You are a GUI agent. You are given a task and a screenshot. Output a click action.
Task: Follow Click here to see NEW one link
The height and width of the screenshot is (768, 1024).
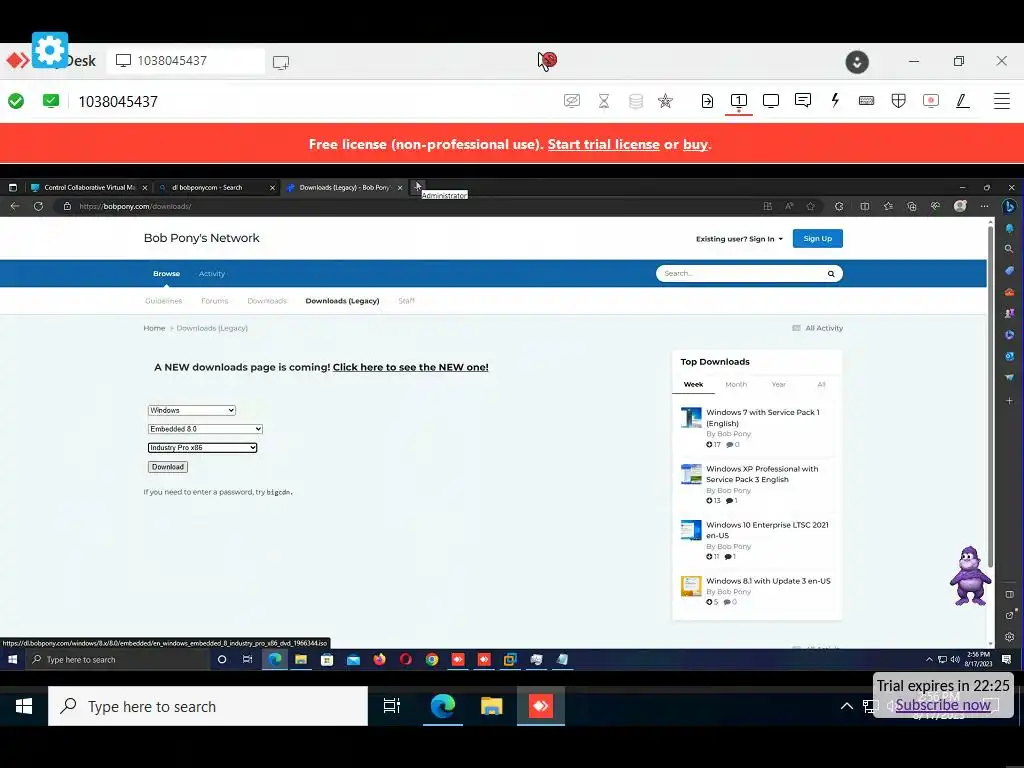[x=411, y=367]
